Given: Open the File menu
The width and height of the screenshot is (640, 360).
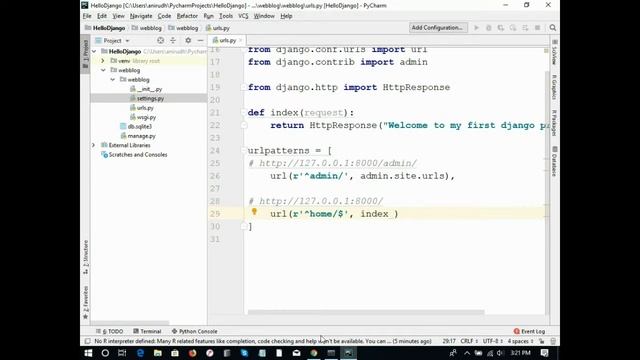Looking at the screenshot, I should point(87,16).
